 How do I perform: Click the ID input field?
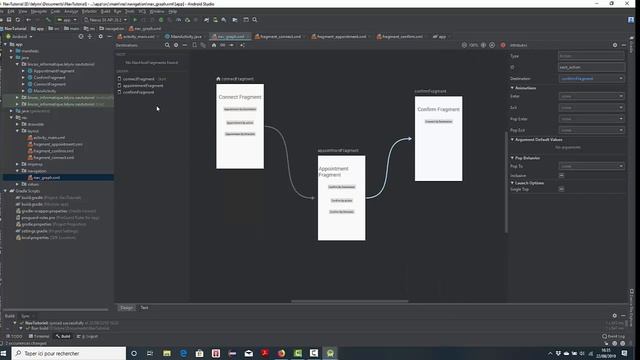click(591, 67)
